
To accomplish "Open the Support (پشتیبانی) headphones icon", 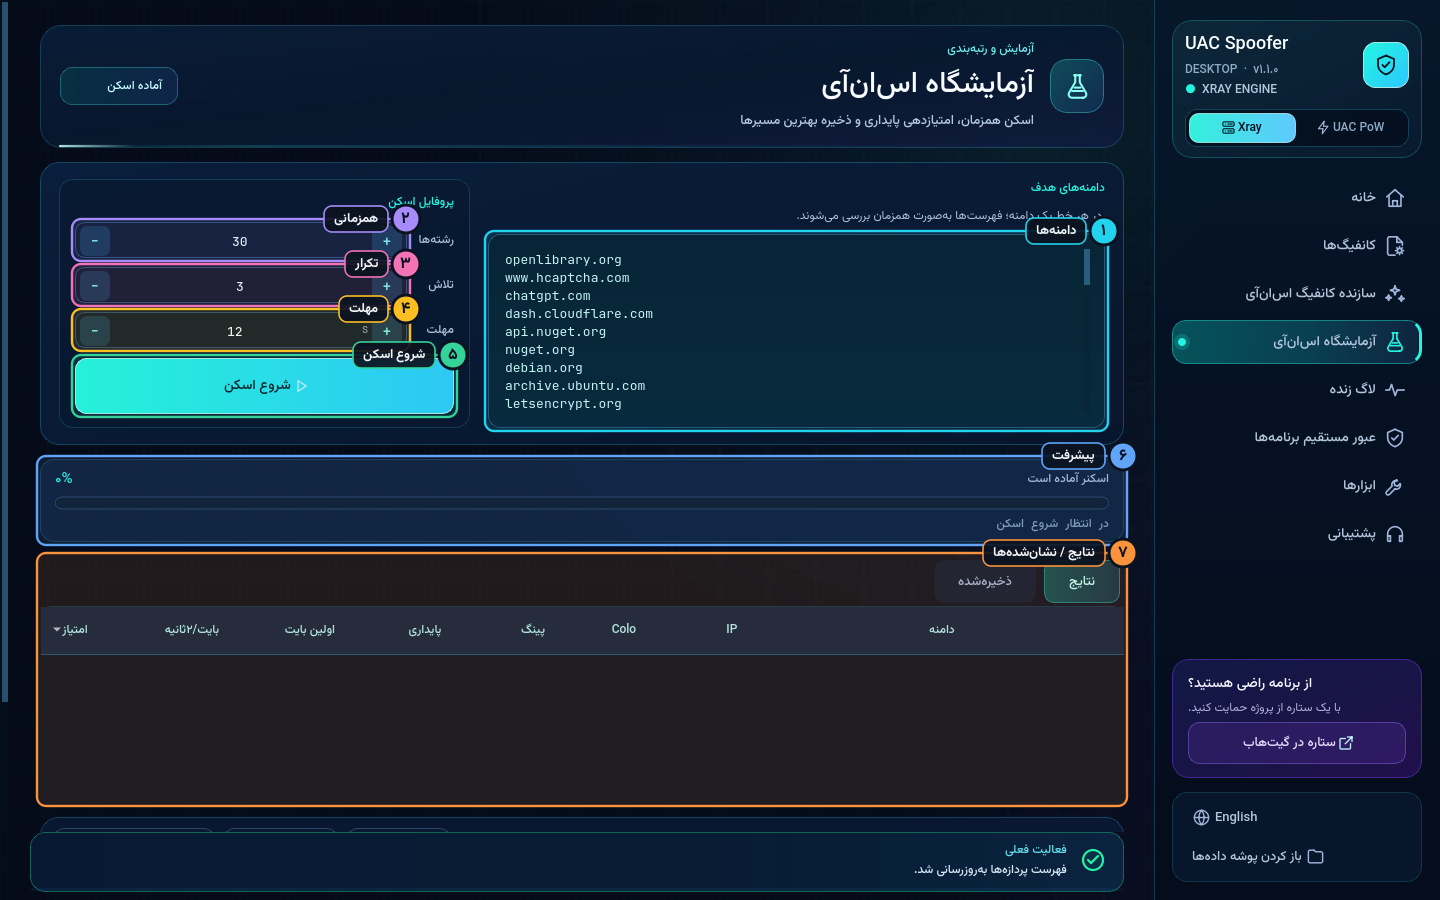I will [1395, 534].
